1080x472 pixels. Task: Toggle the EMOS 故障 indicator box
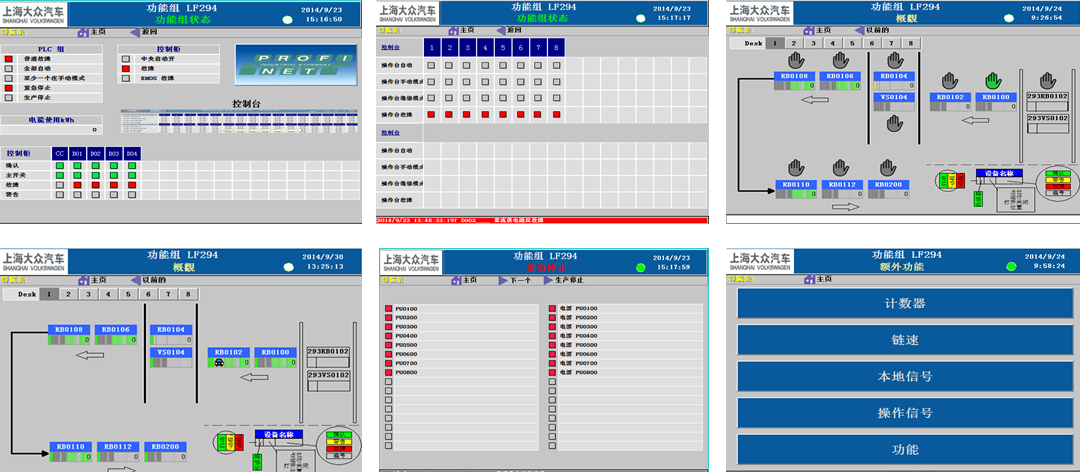126,78
